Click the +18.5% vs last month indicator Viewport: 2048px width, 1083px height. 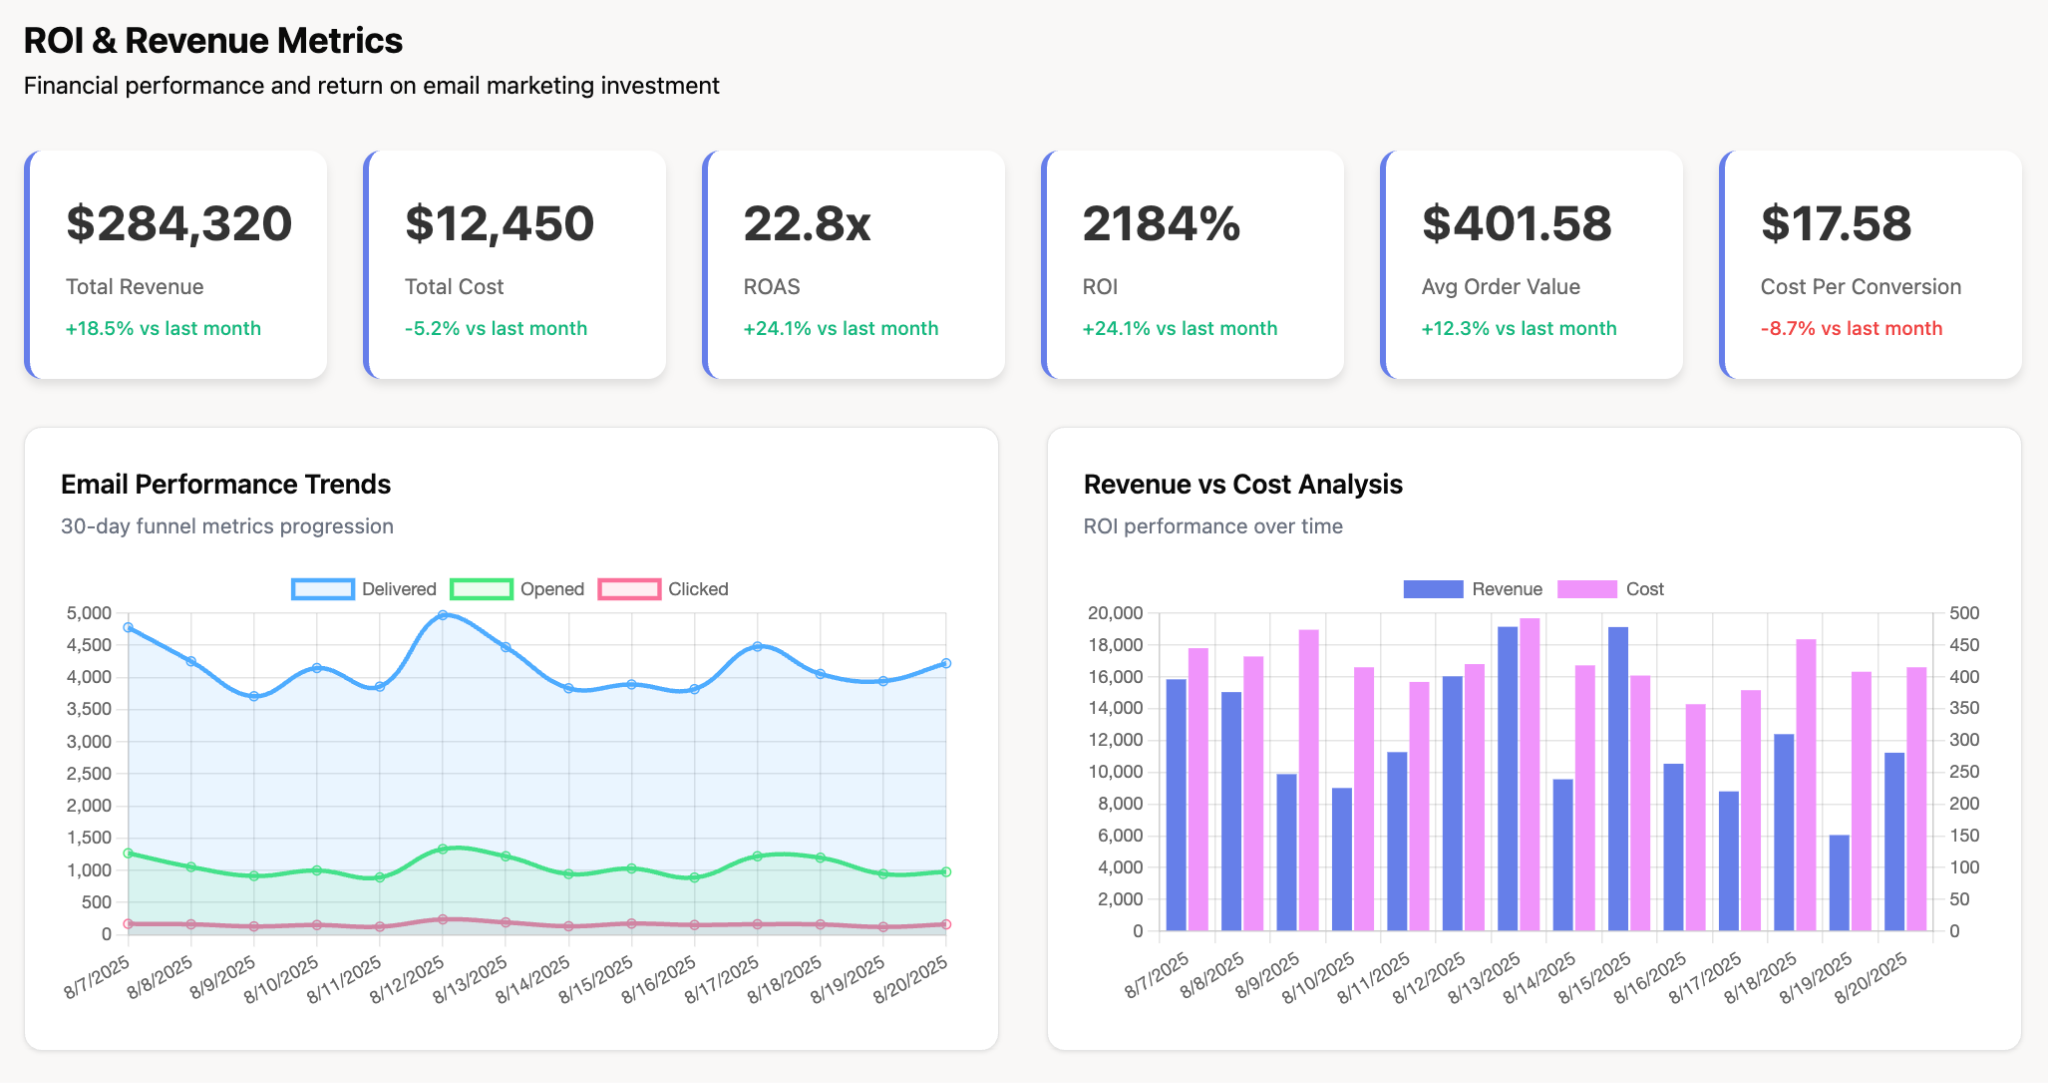pyautogui.click(x=162, y=328)
